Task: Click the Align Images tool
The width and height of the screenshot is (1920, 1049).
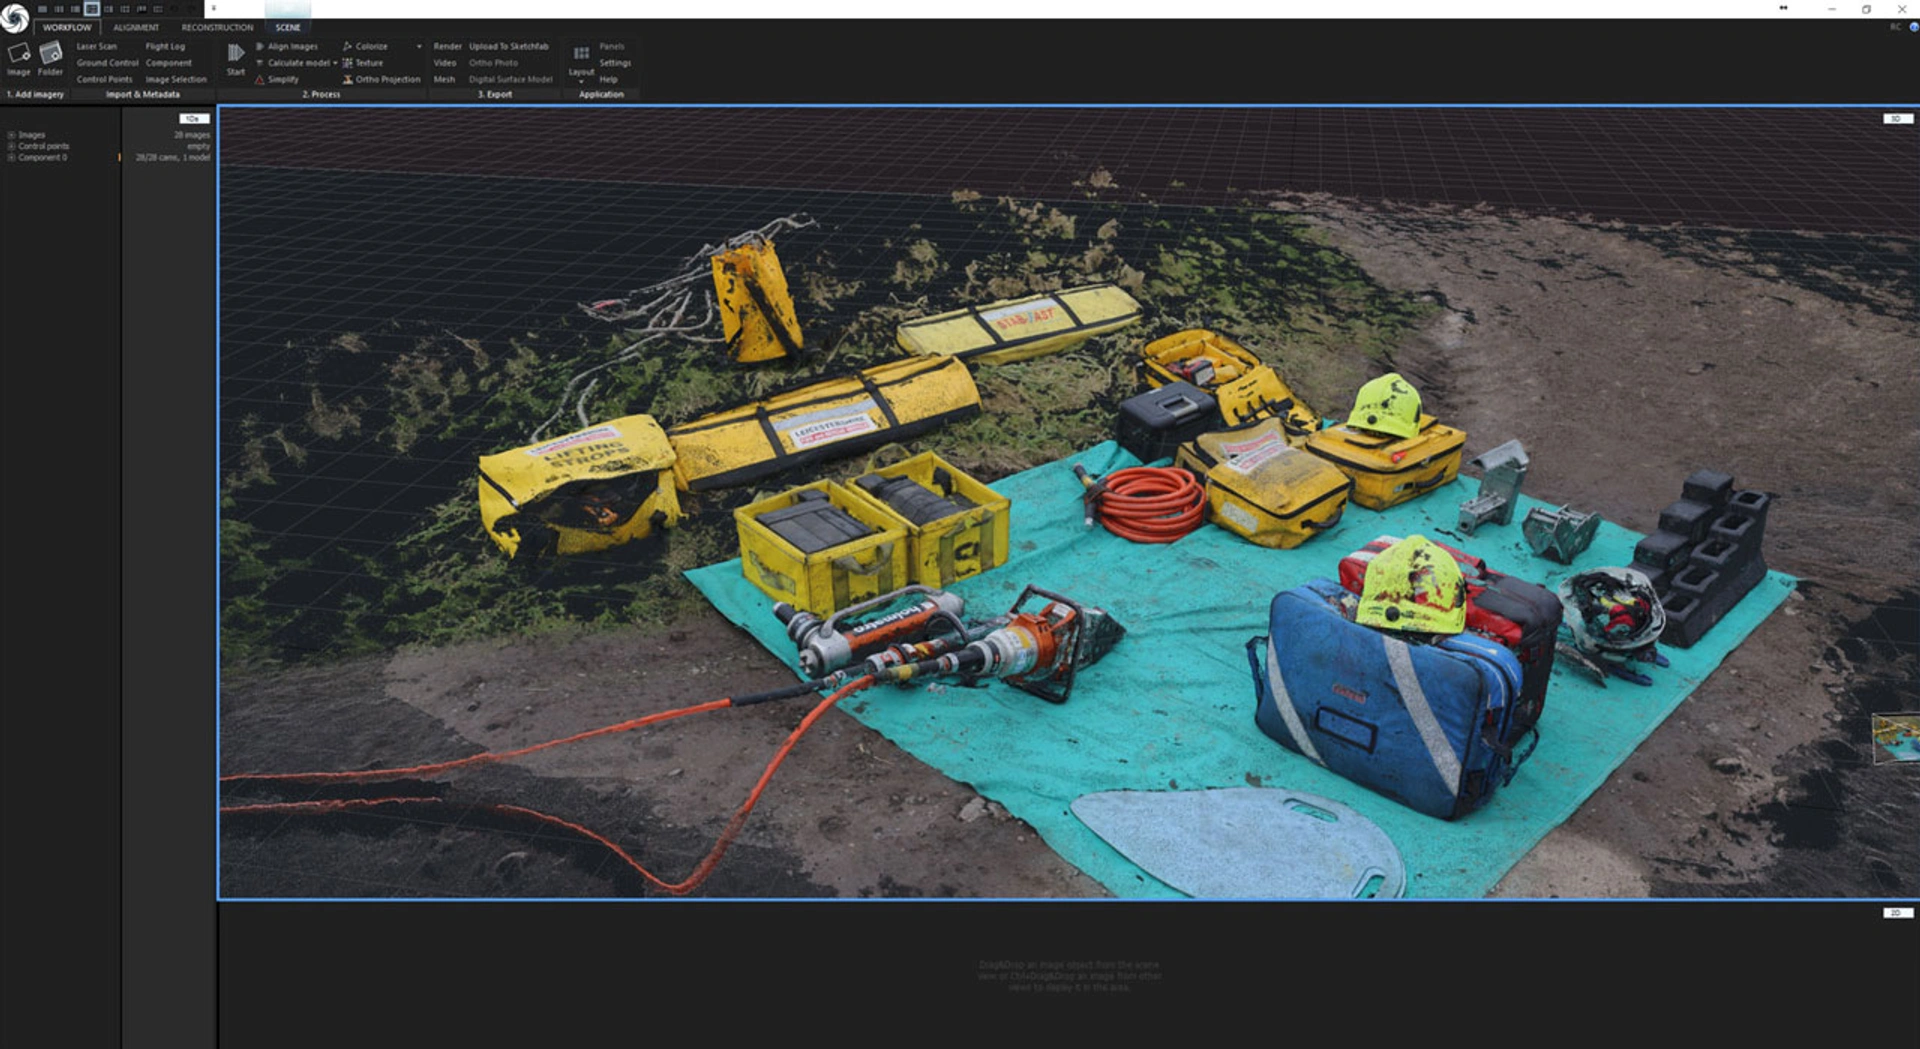Action: click(x=291, y=46)
